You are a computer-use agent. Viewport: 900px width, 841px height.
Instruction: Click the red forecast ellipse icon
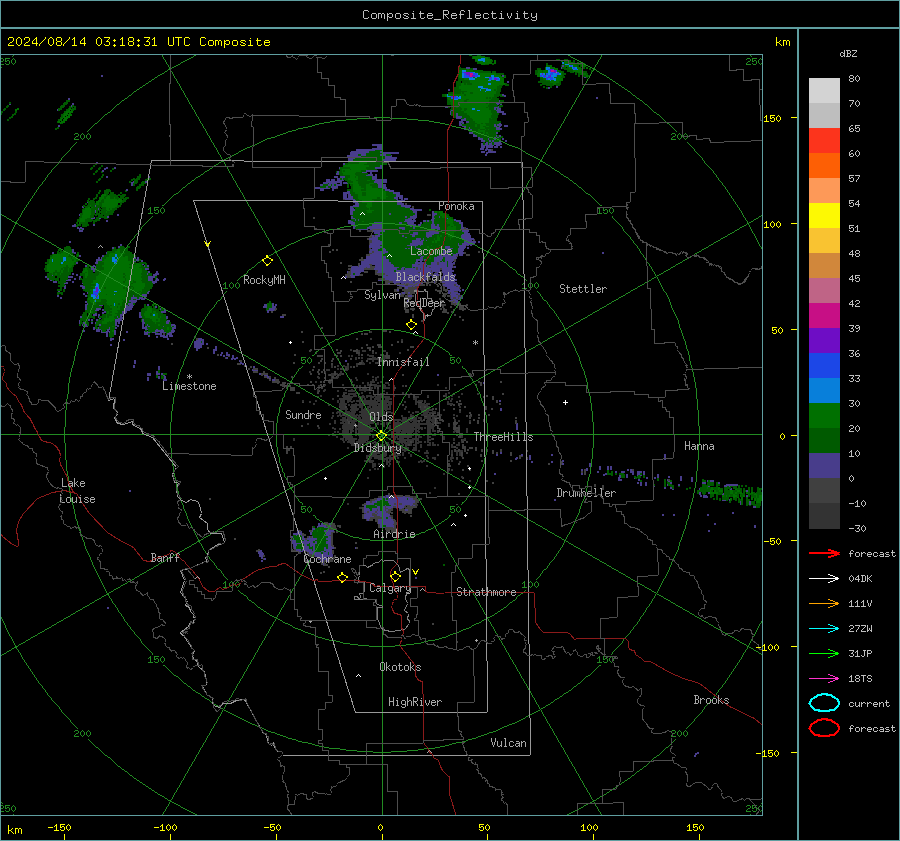coord(824,728)
